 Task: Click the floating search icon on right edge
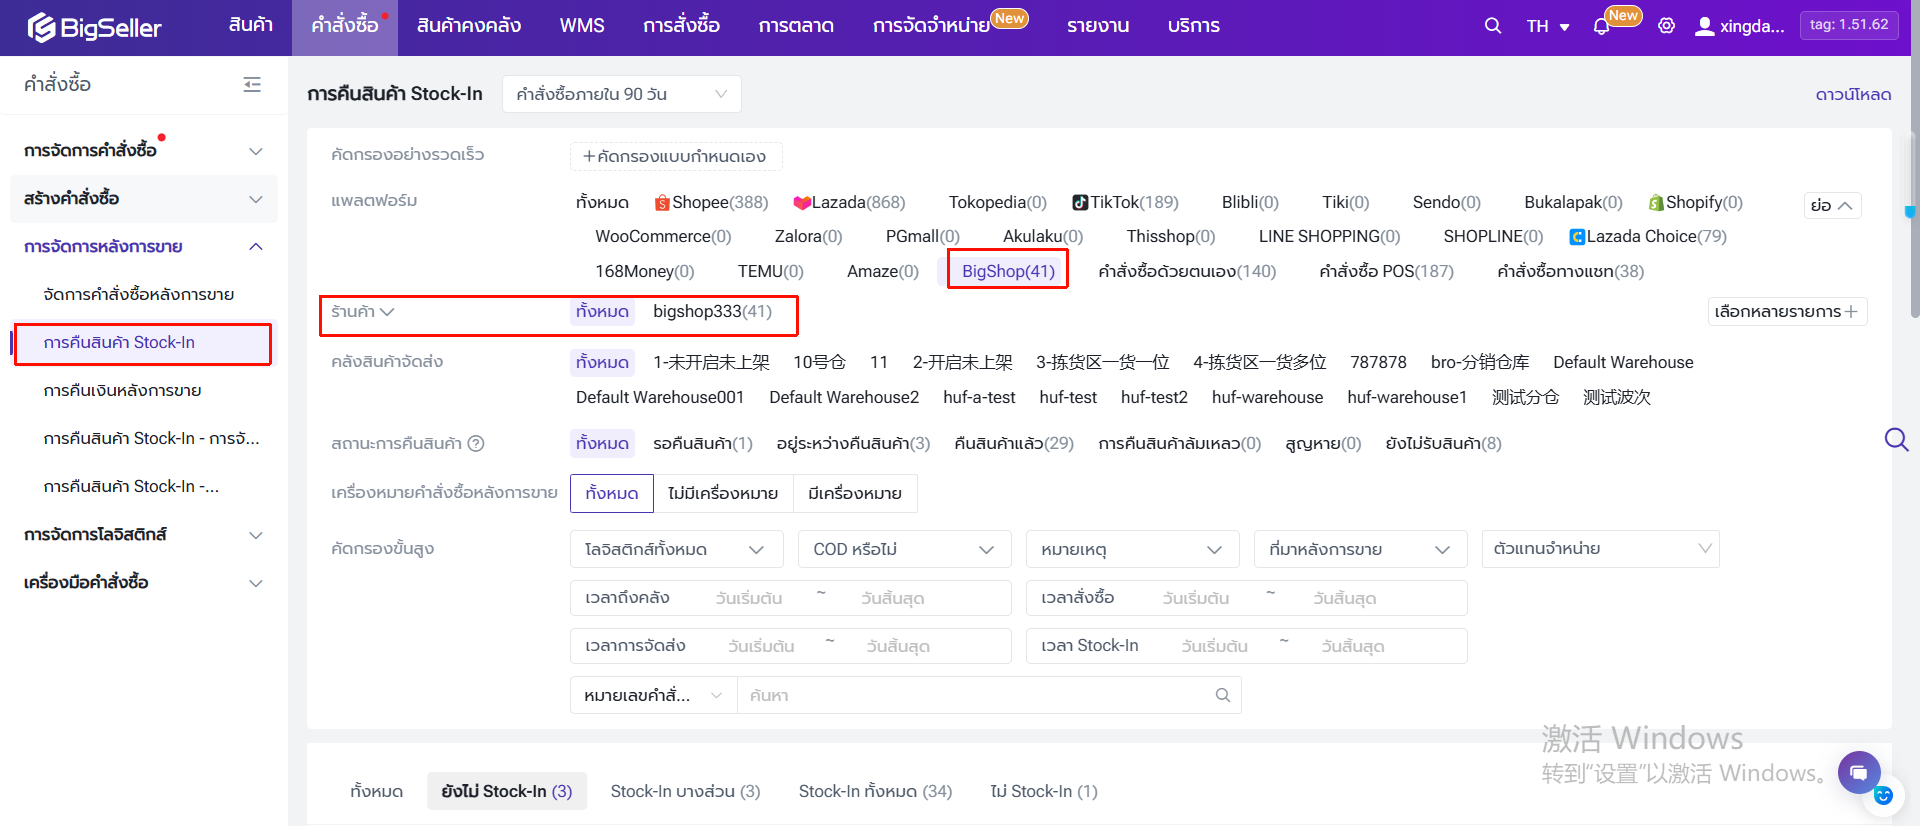1895,440
